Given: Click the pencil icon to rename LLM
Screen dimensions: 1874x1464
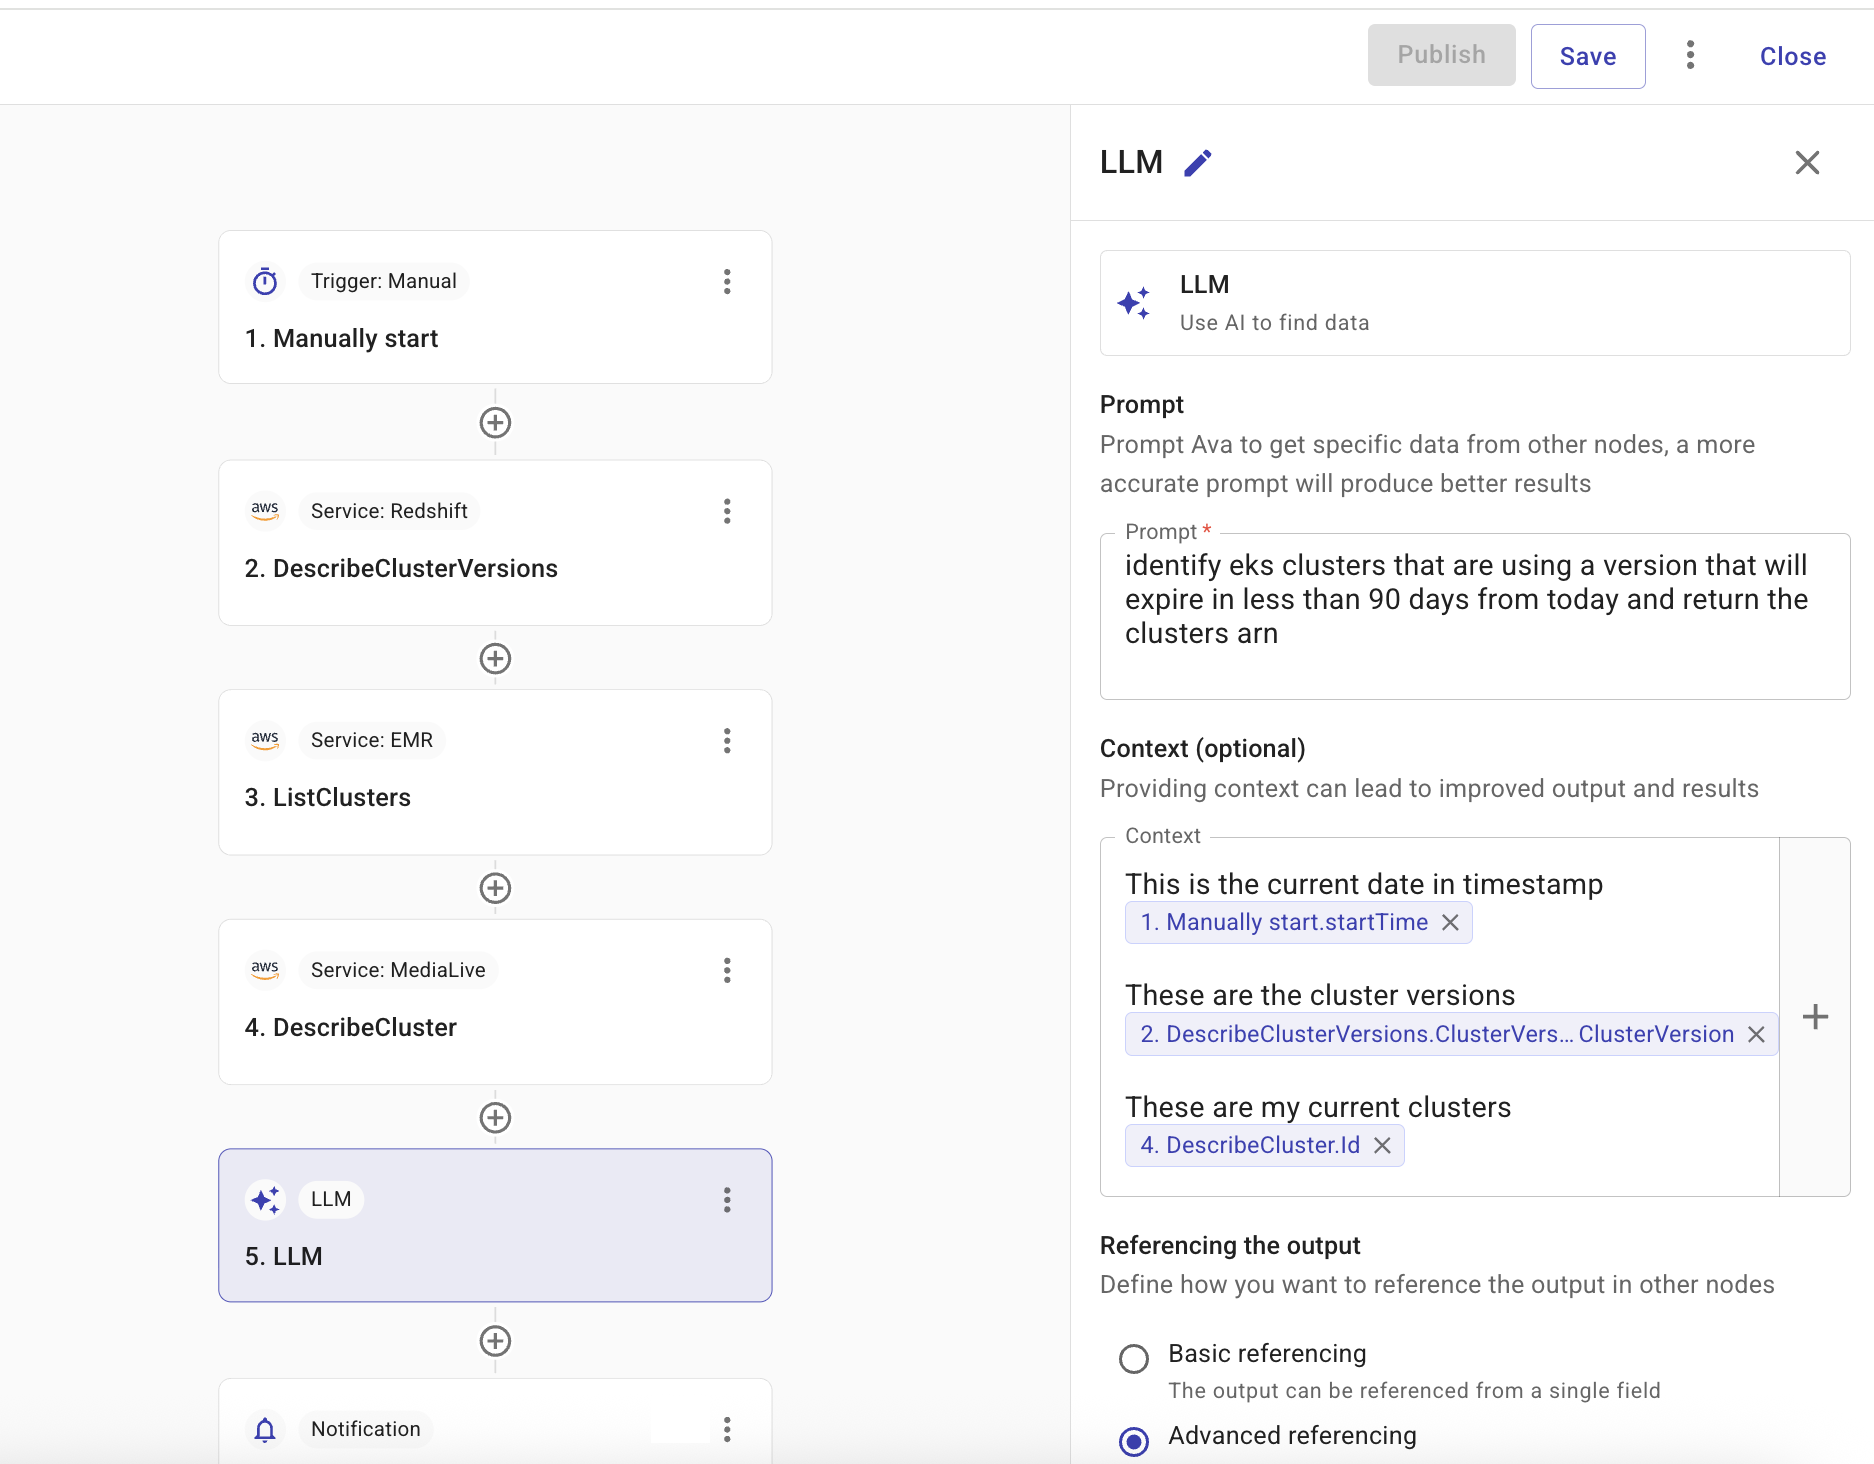Looking at the screenshot, I should (1197, 163).
